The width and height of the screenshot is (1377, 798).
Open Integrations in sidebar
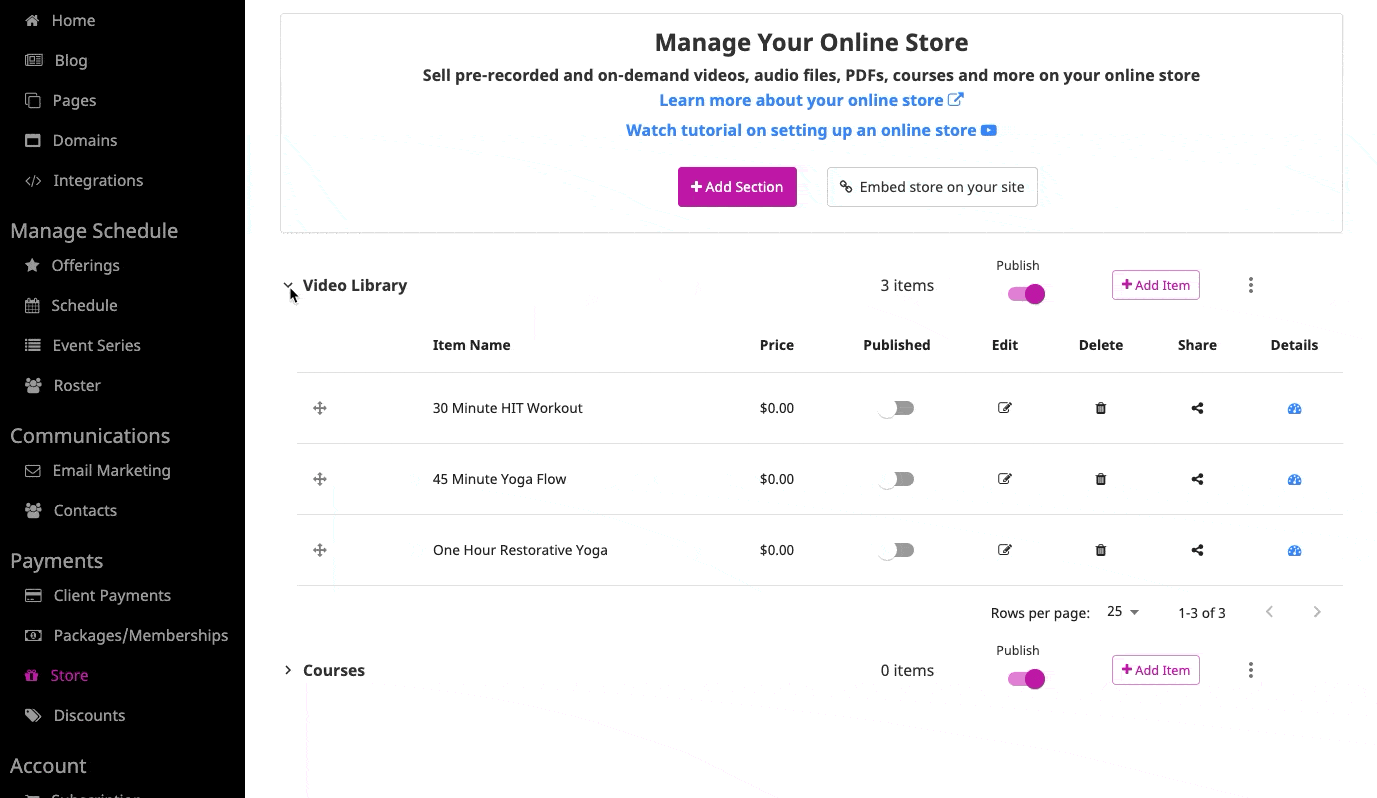[98, 180]
